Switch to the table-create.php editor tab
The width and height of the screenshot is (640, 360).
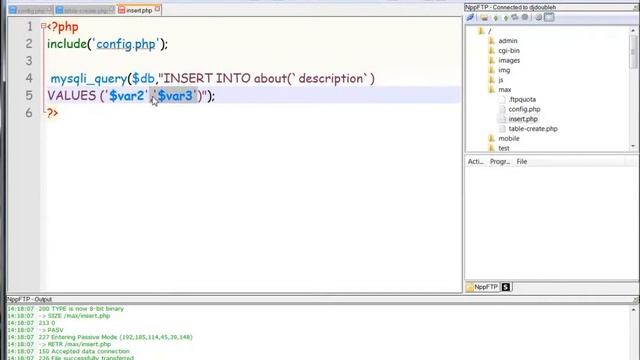coord(85,10)
